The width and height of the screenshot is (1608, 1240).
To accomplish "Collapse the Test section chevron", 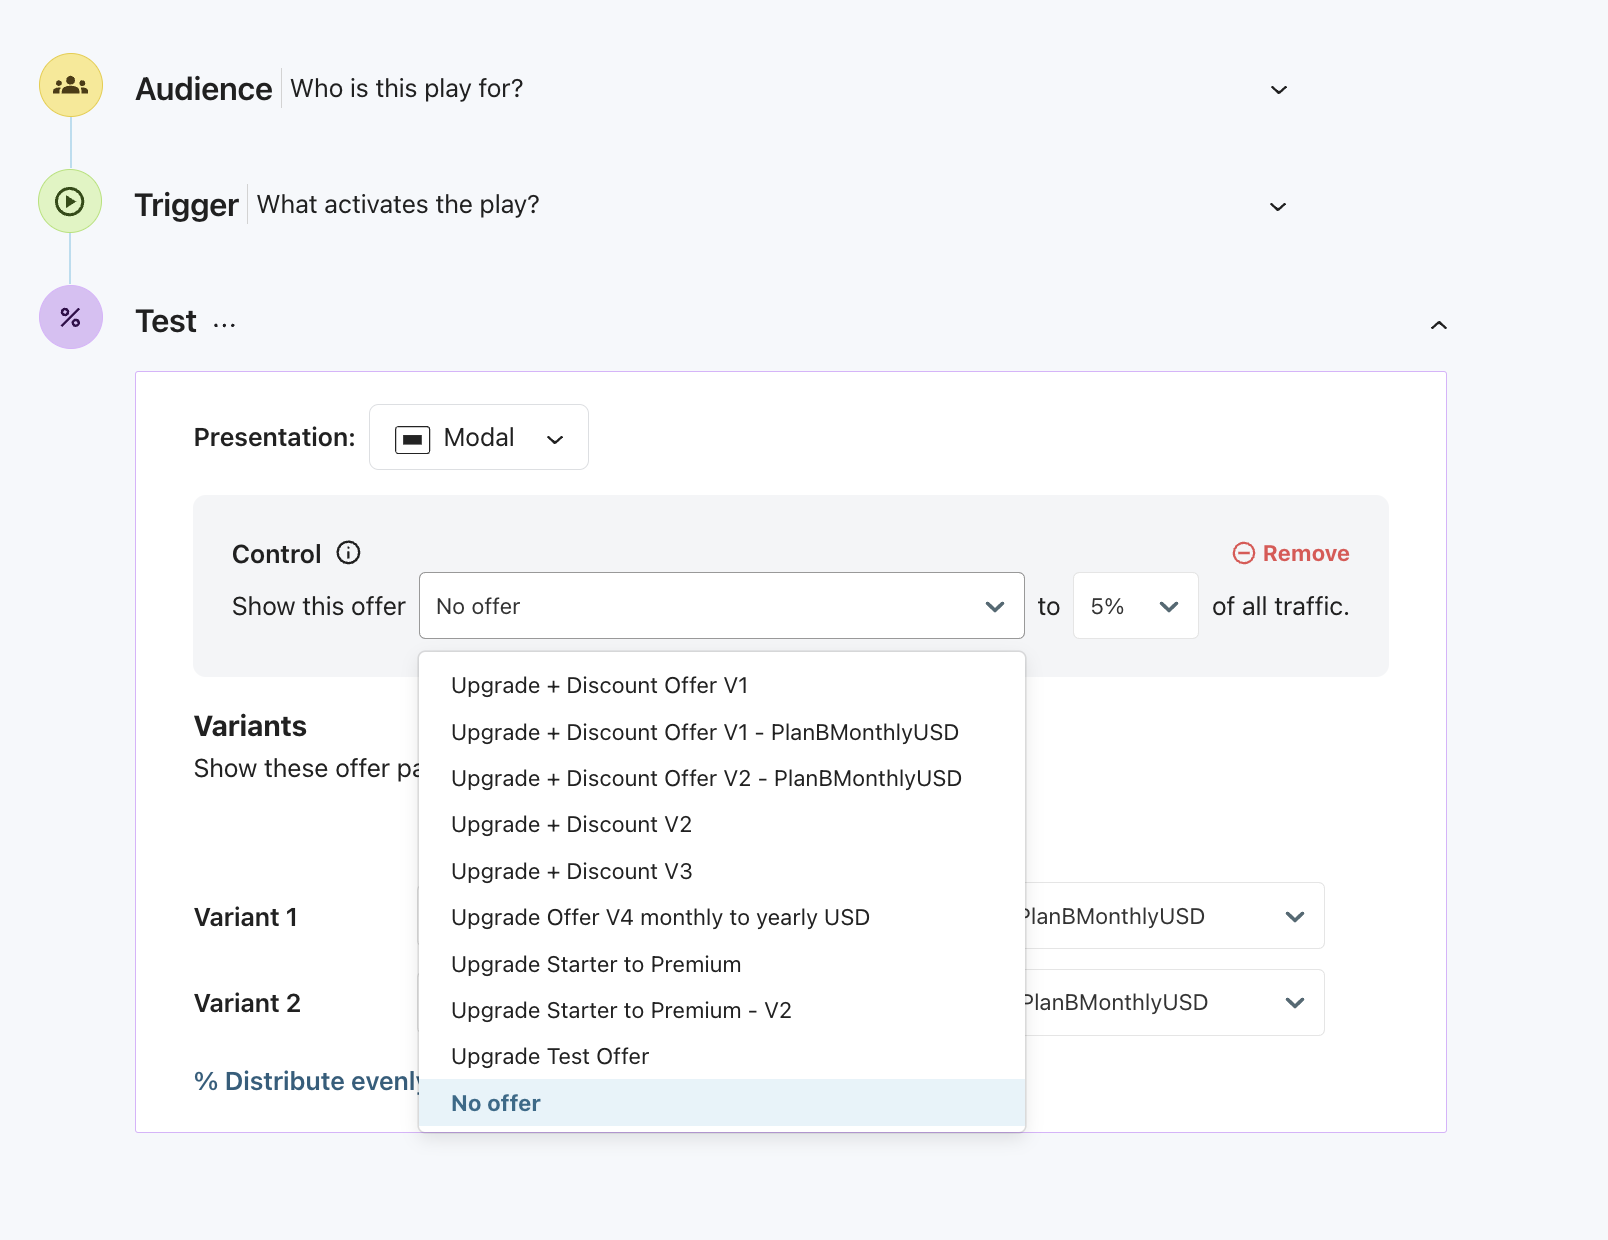I will pos(1439,325).
